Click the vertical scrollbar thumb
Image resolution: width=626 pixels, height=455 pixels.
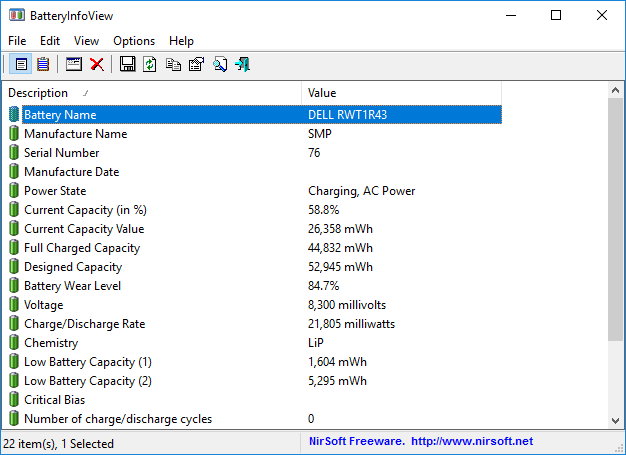click(615, 220)
